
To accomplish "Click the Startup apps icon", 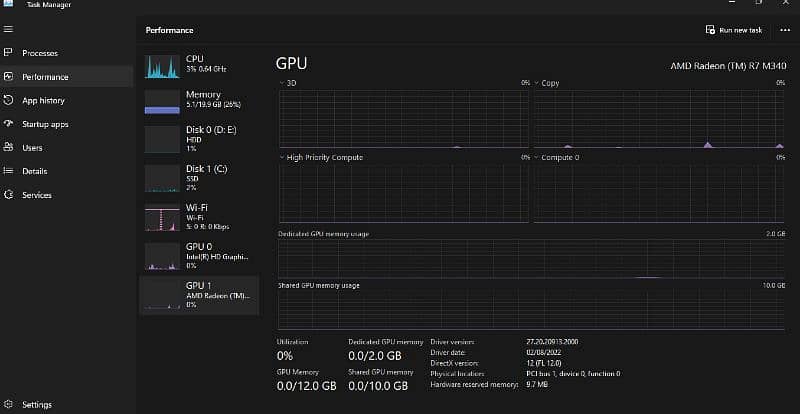I will (x=9, y=124).
